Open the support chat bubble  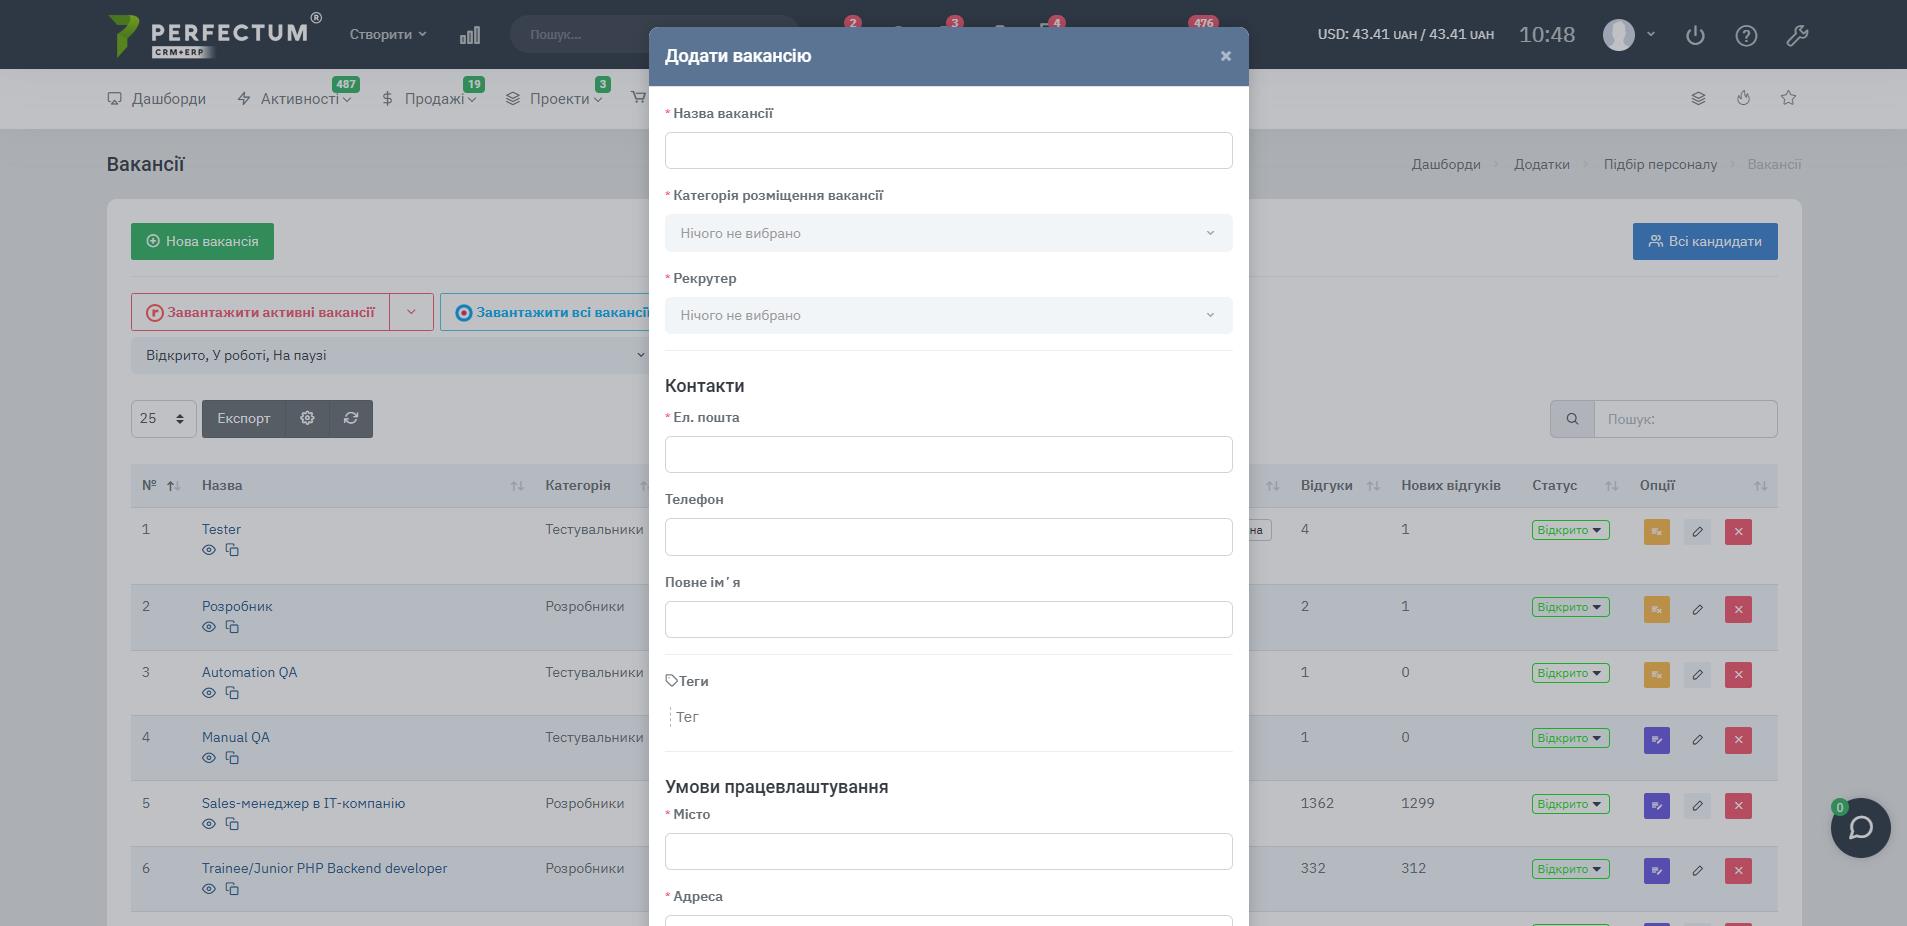pyautogui.click(x=1860, y=828)
